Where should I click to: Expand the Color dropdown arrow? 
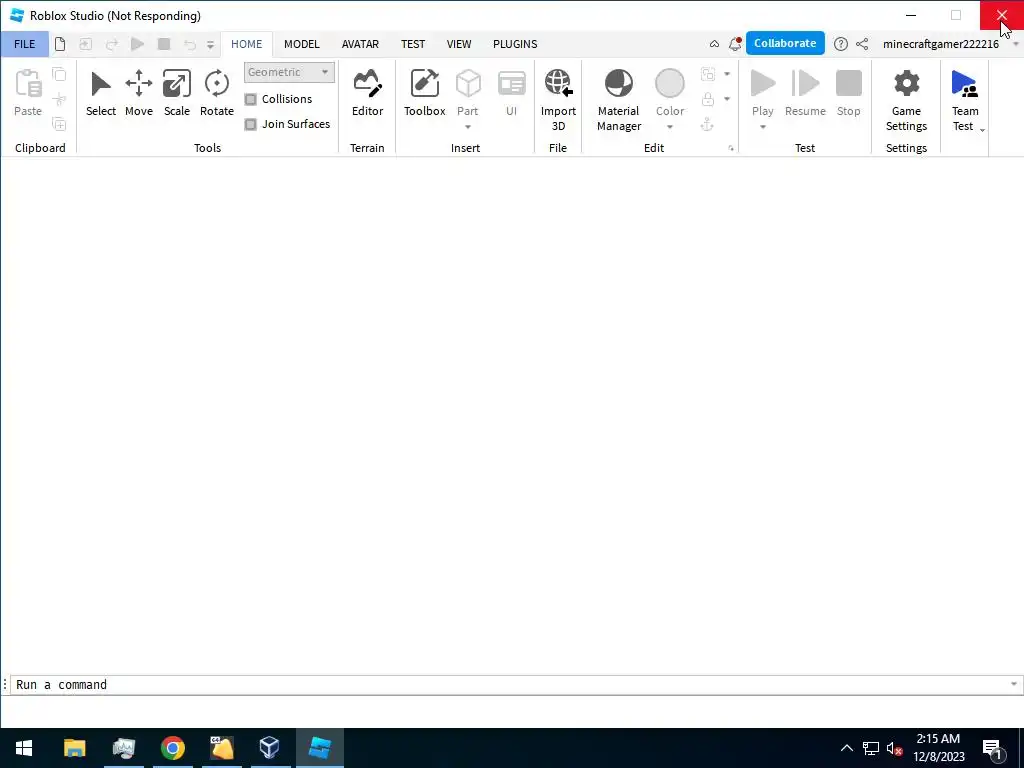click(x=669, y=127)
